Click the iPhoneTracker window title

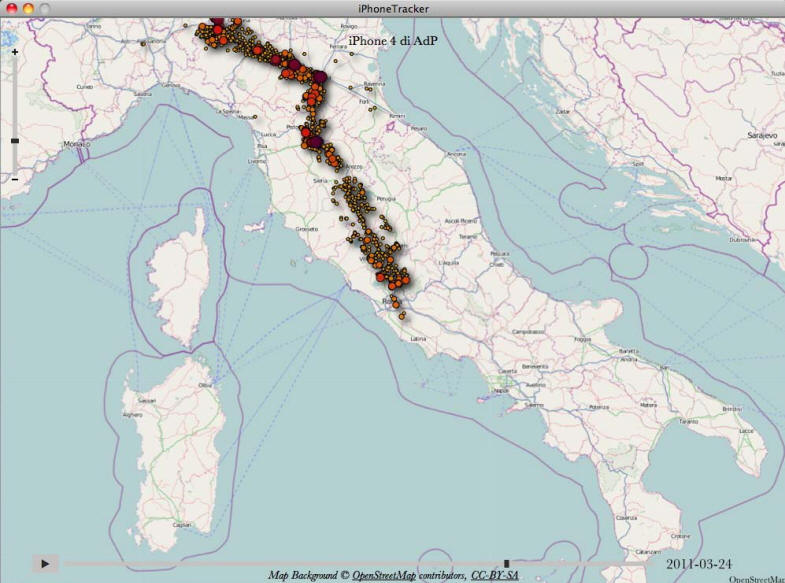pyautogui.click(x=394, y=9)
